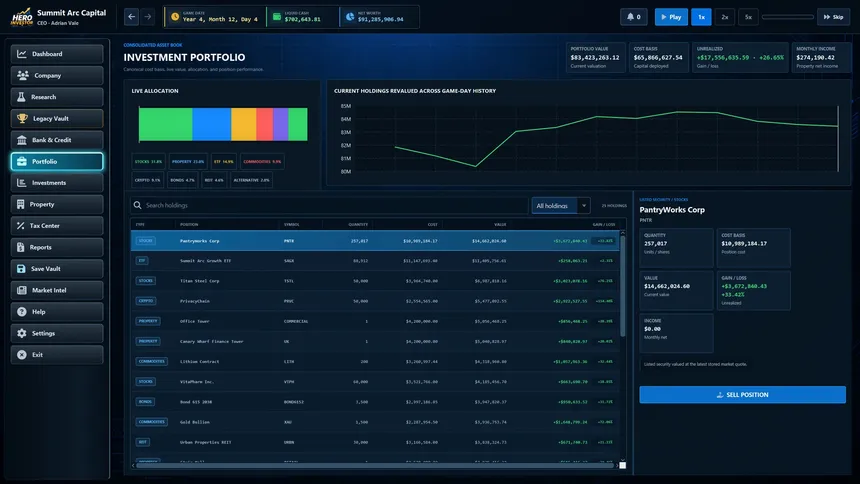Click the Bonds allocation legend chip
Viewport: 860px width, 484px height.
(x=182, y=180)
